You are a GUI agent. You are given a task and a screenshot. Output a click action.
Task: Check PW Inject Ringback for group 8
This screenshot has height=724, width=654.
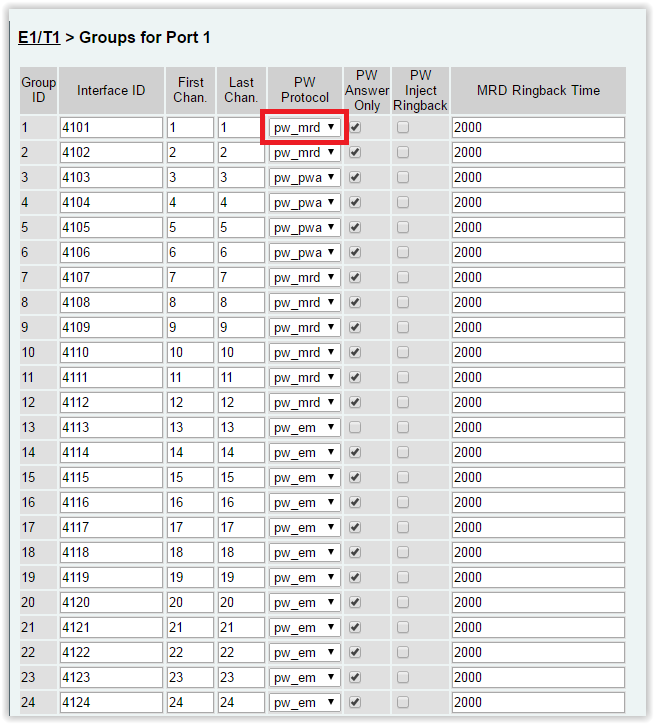403,302
